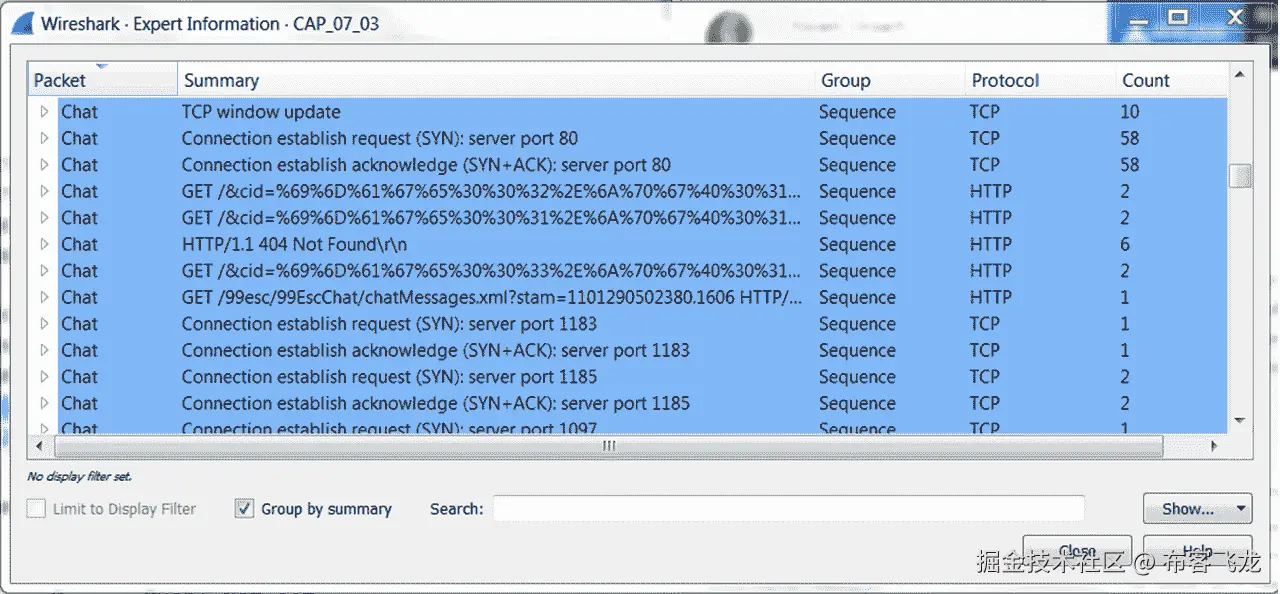The image size is (1280, 594).
Task: Click count 6 in 404 Not Found row
Action: coord(1125,244)
